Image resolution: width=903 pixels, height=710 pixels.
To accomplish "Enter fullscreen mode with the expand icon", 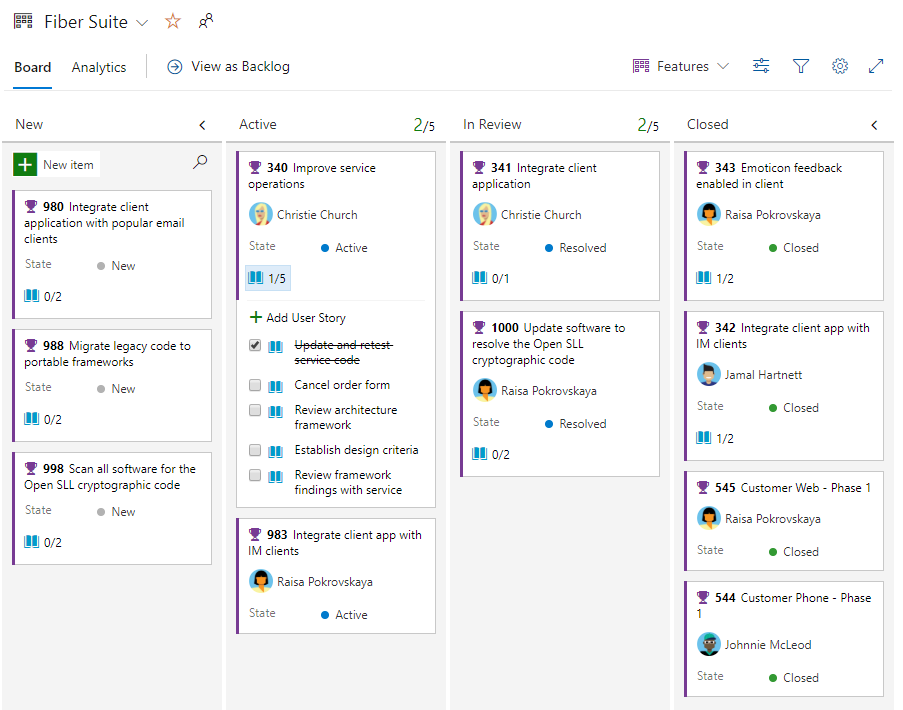I will tap(877, 66).
